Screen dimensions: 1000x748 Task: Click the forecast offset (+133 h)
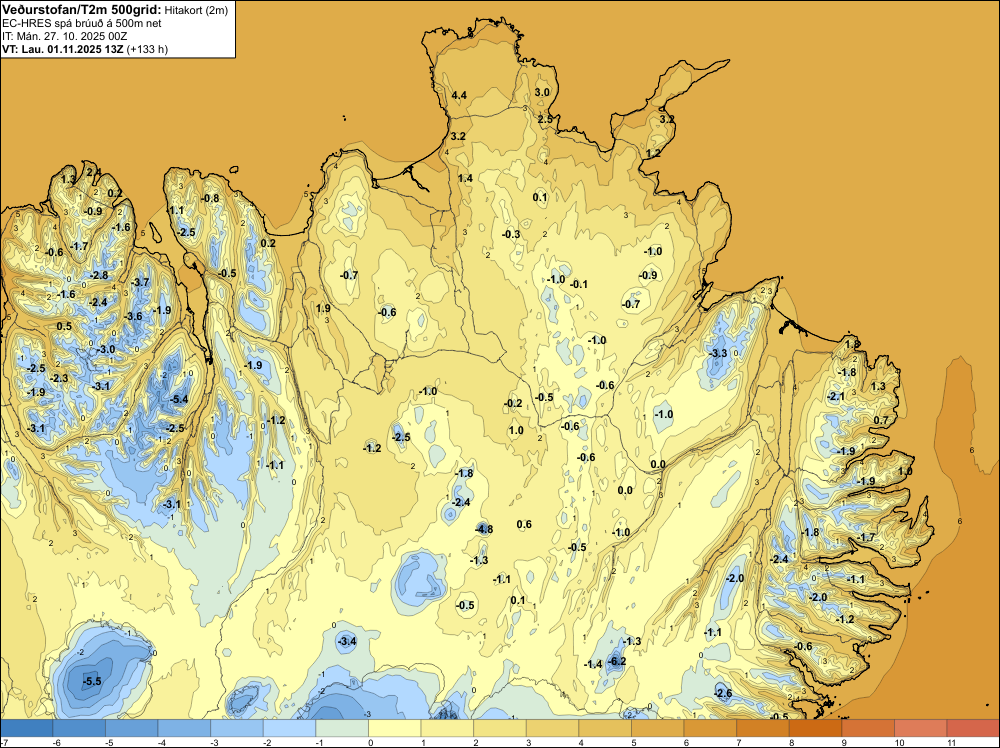coord(147,49)
